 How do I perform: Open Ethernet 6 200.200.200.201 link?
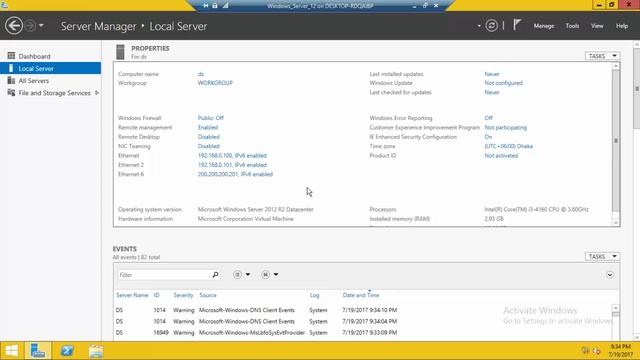(x=235, y=174)
